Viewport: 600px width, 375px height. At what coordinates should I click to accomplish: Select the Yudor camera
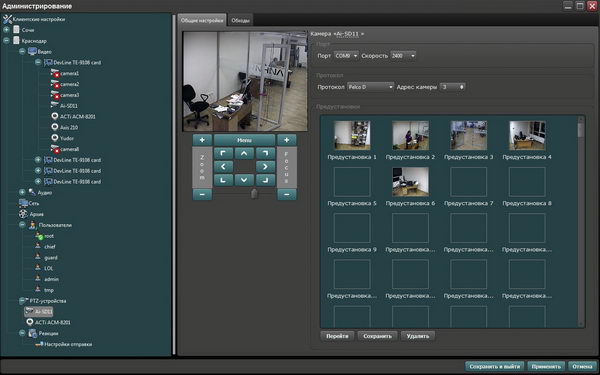tap(67, 138)
